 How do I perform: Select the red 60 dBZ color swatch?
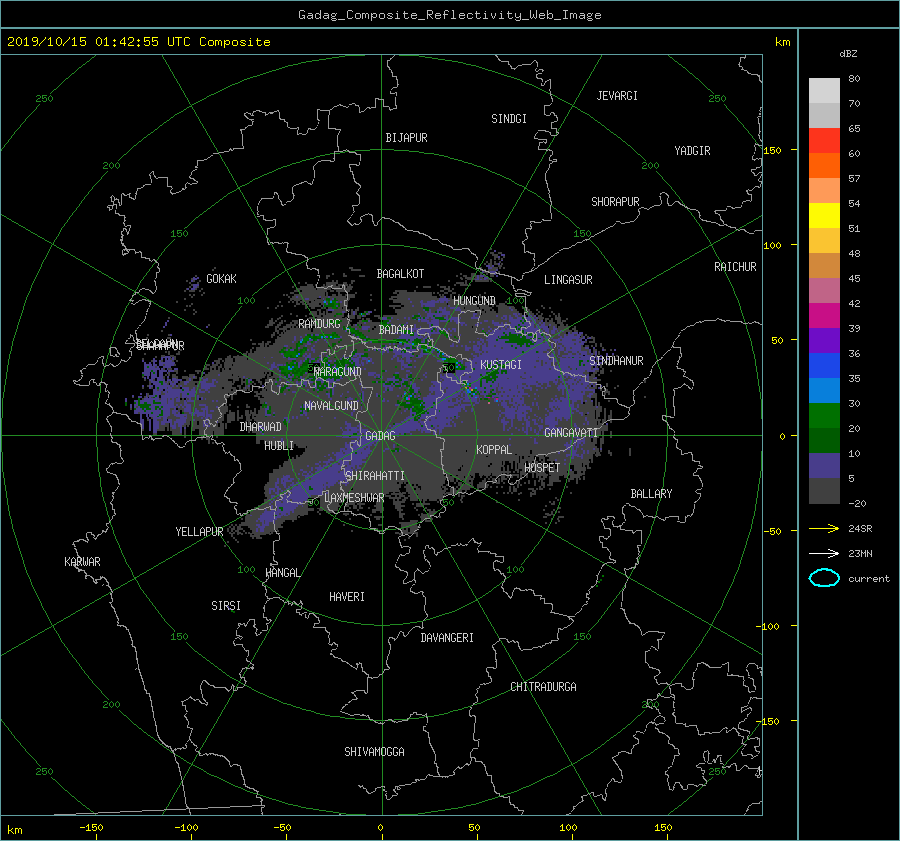(824, 141)
